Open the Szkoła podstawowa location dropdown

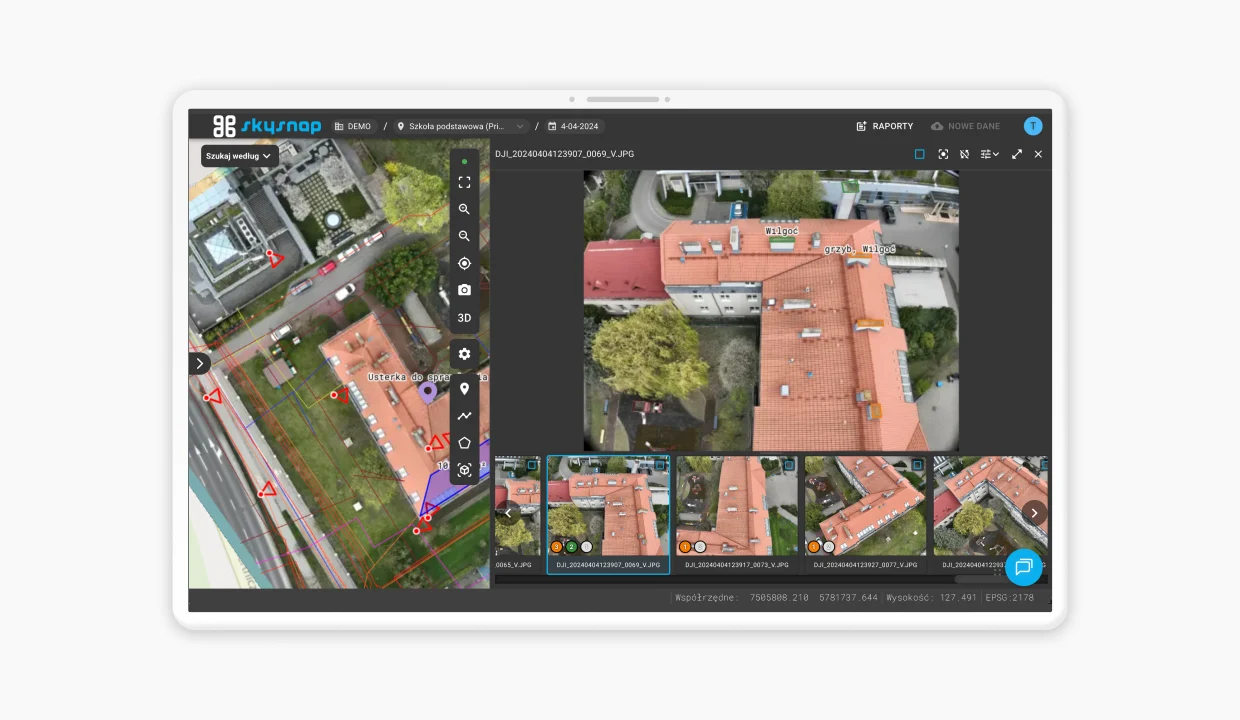point(461,127)
